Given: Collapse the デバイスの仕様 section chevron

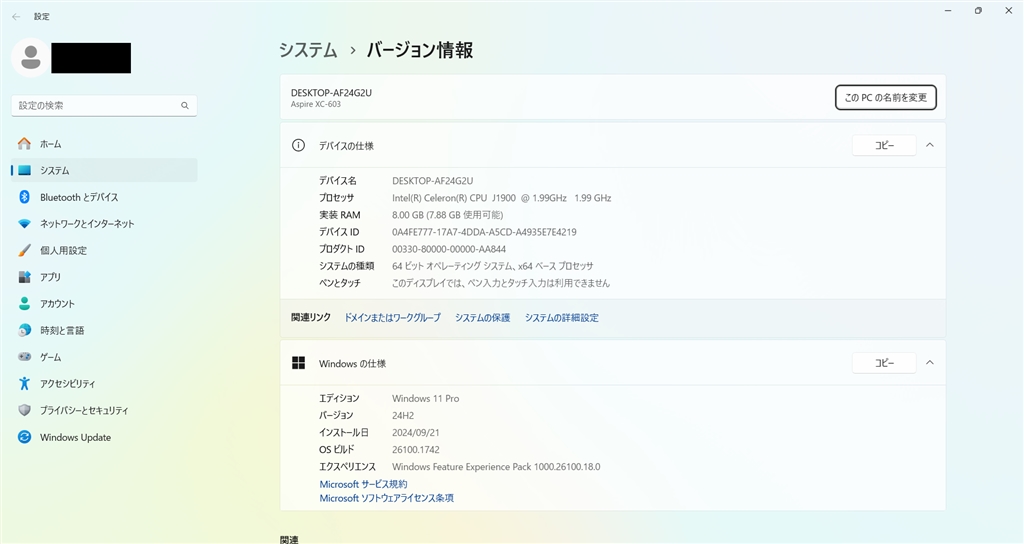Looking at the screenshot, I should (x=930, y=145).
